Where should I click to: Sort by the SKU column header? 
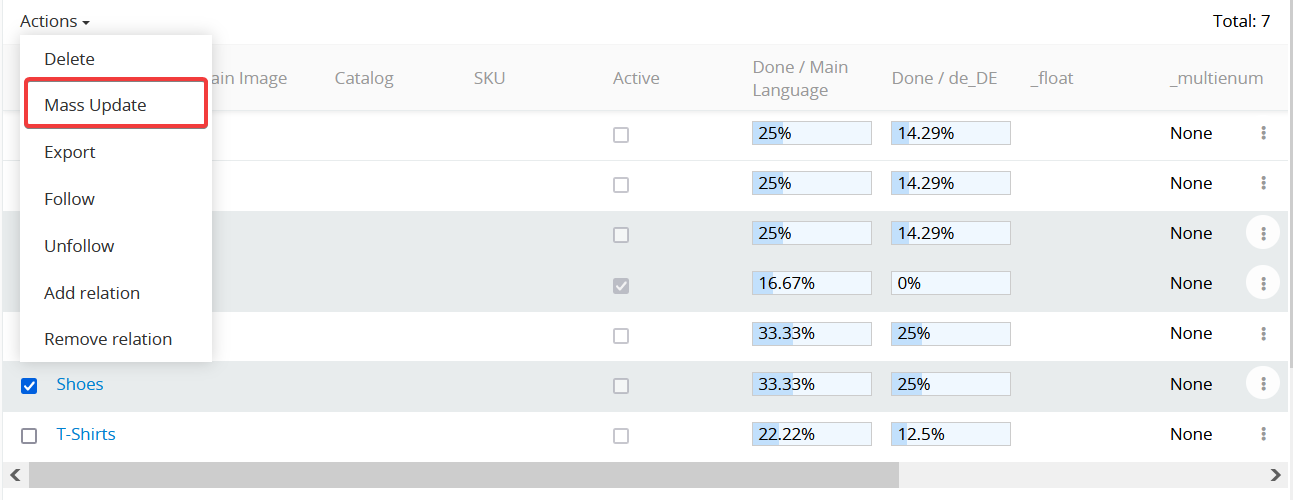point(489,78)
